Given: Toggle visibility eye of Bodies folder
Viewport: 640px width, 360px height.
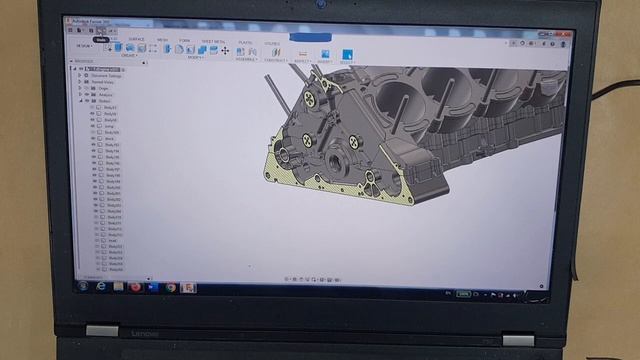Looking at the screenshot, I should tap(87, 101).
